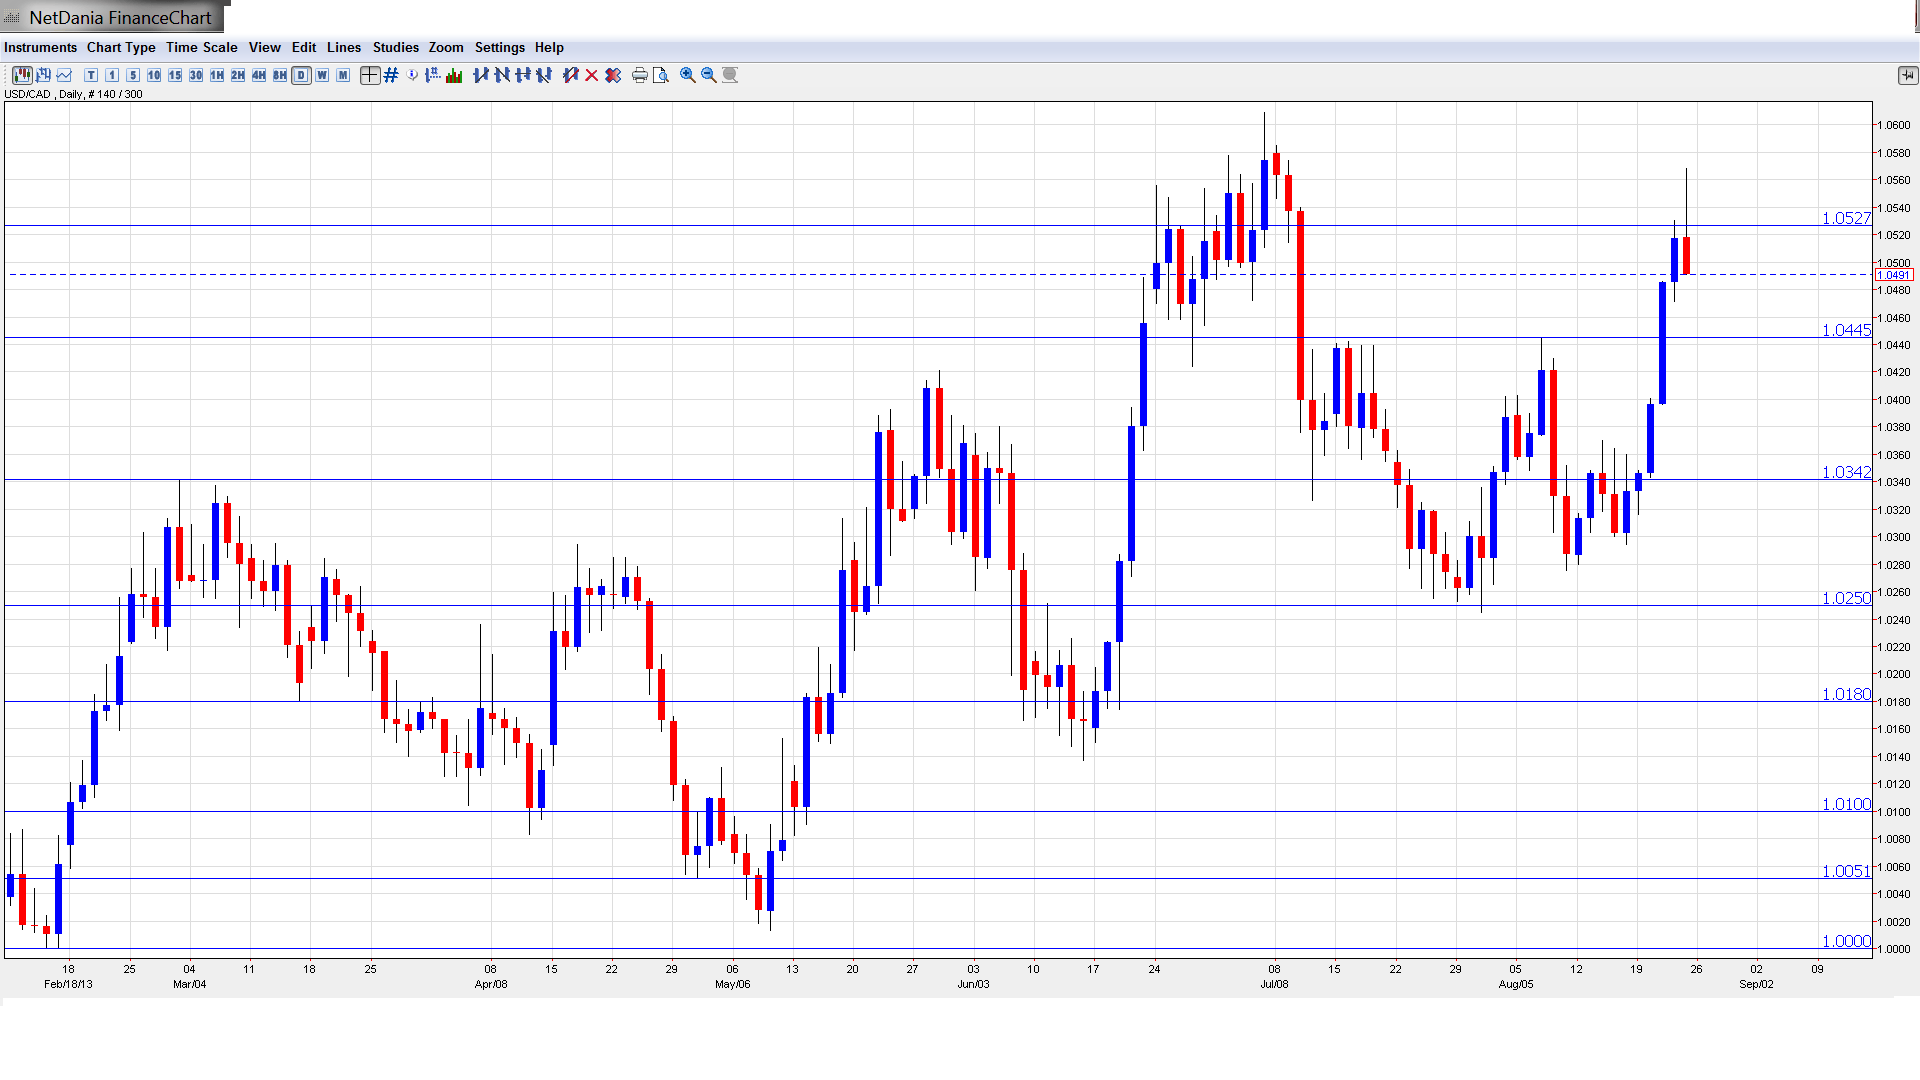Select the Daily time scale button
1920x1080 pixels.
pyautogui.click(x=301, y=75)
